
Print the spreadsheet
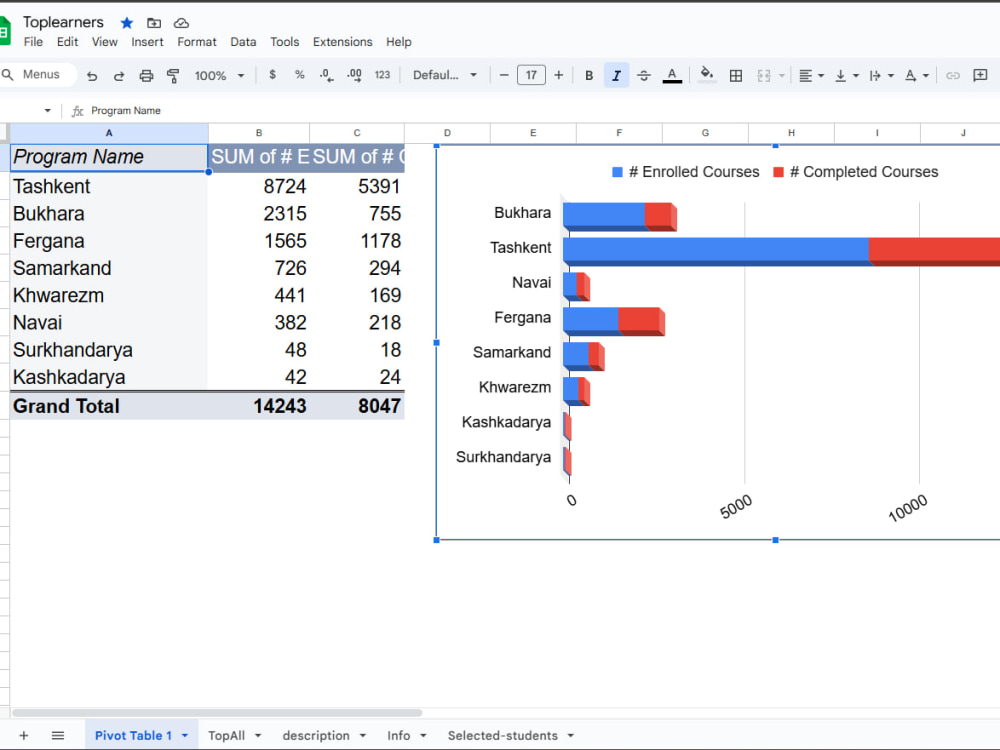[x=146, y=75]
